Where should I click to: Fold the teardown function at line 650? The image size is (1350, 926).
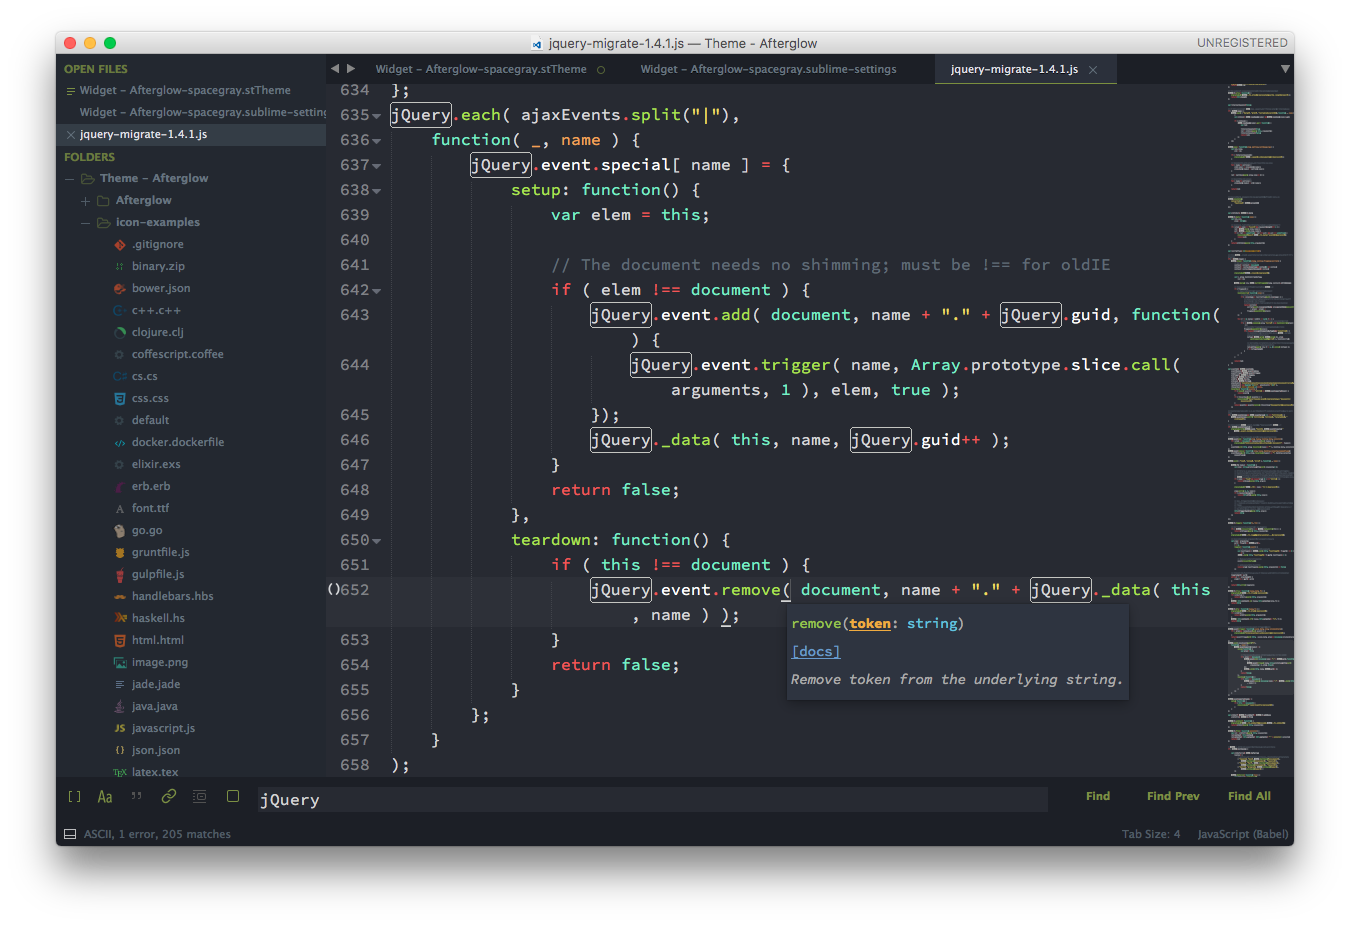coord(377,541)
